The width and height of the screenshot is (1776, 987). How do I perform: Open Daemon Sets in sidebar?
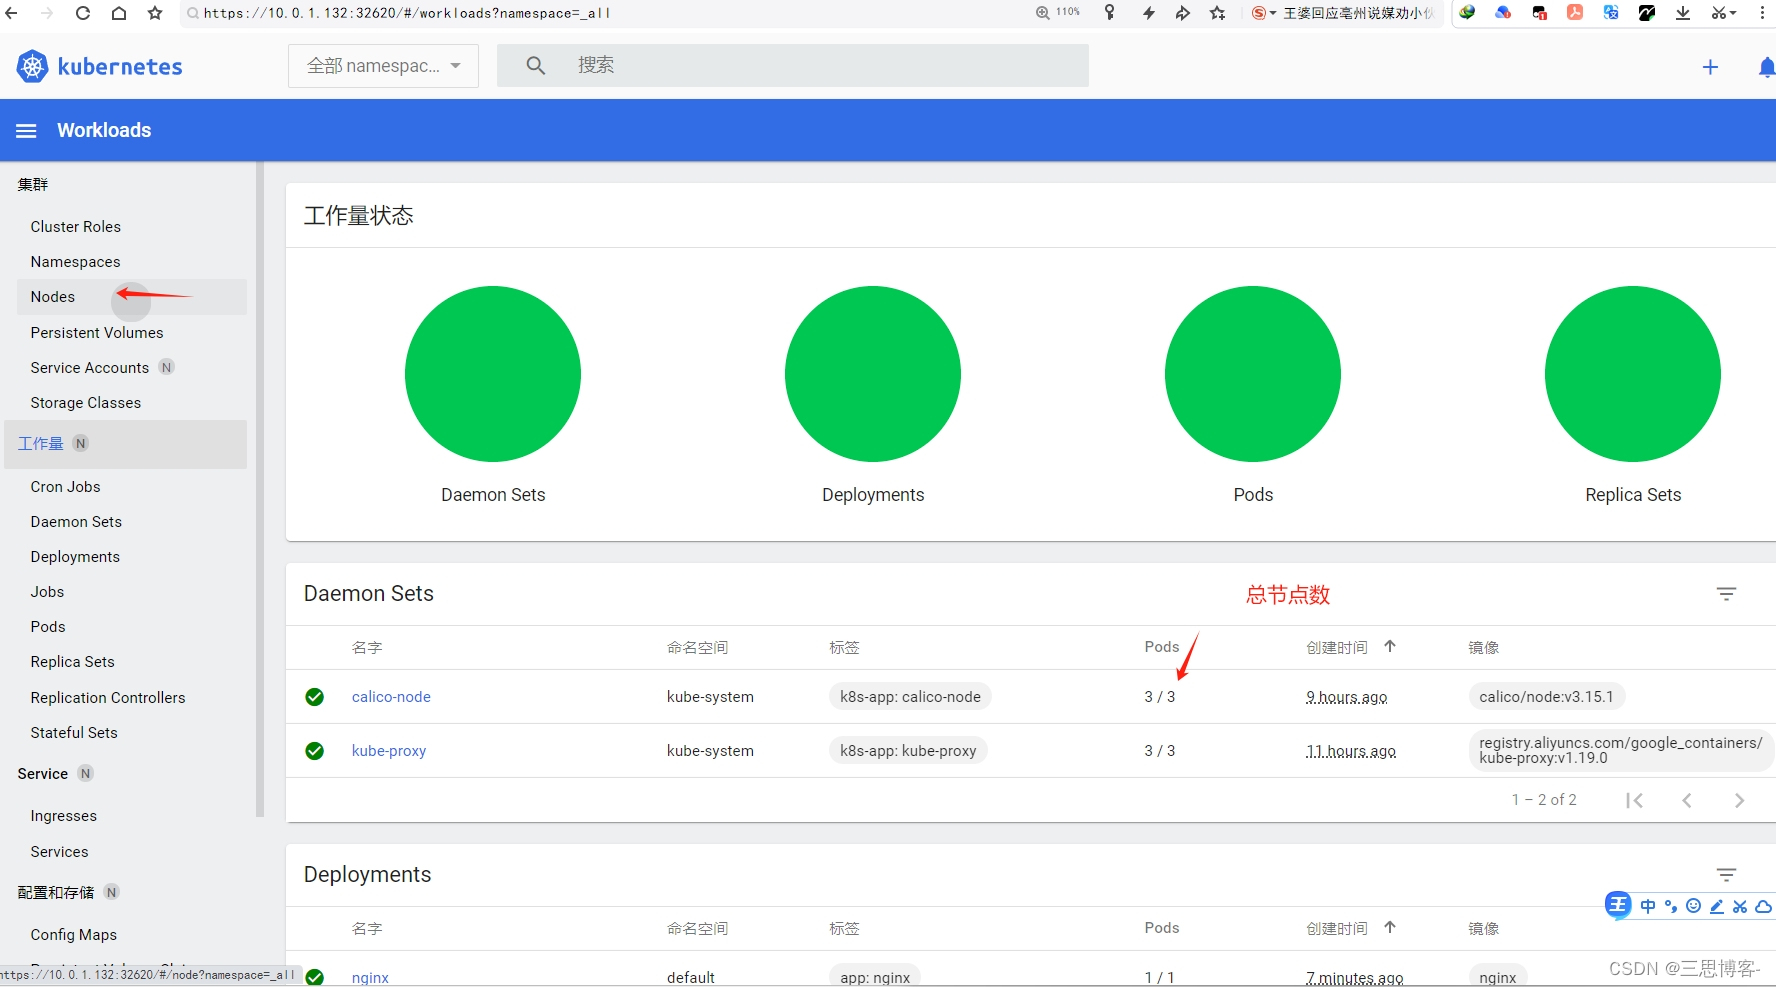pos(76,522)
